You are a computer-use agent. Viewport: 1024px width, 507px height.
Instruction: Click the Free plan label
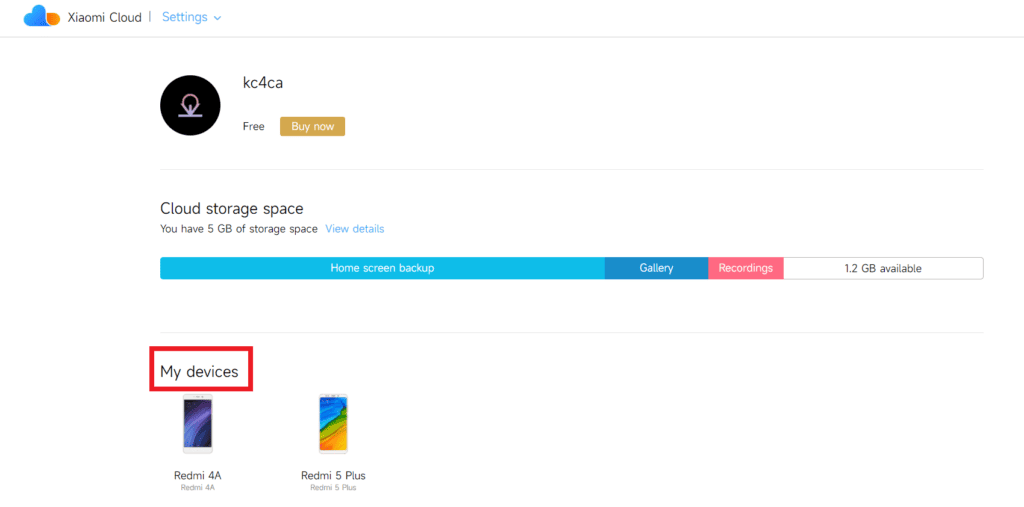253,127
